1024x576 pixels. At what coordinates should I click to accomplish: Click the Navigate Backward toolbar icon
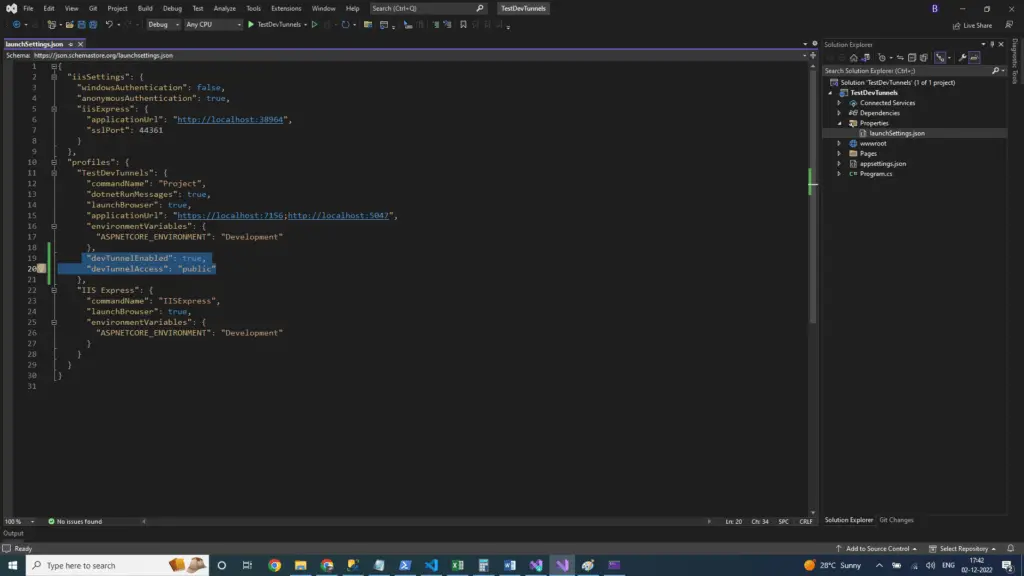pyautogui.click(x=16, y=25)
